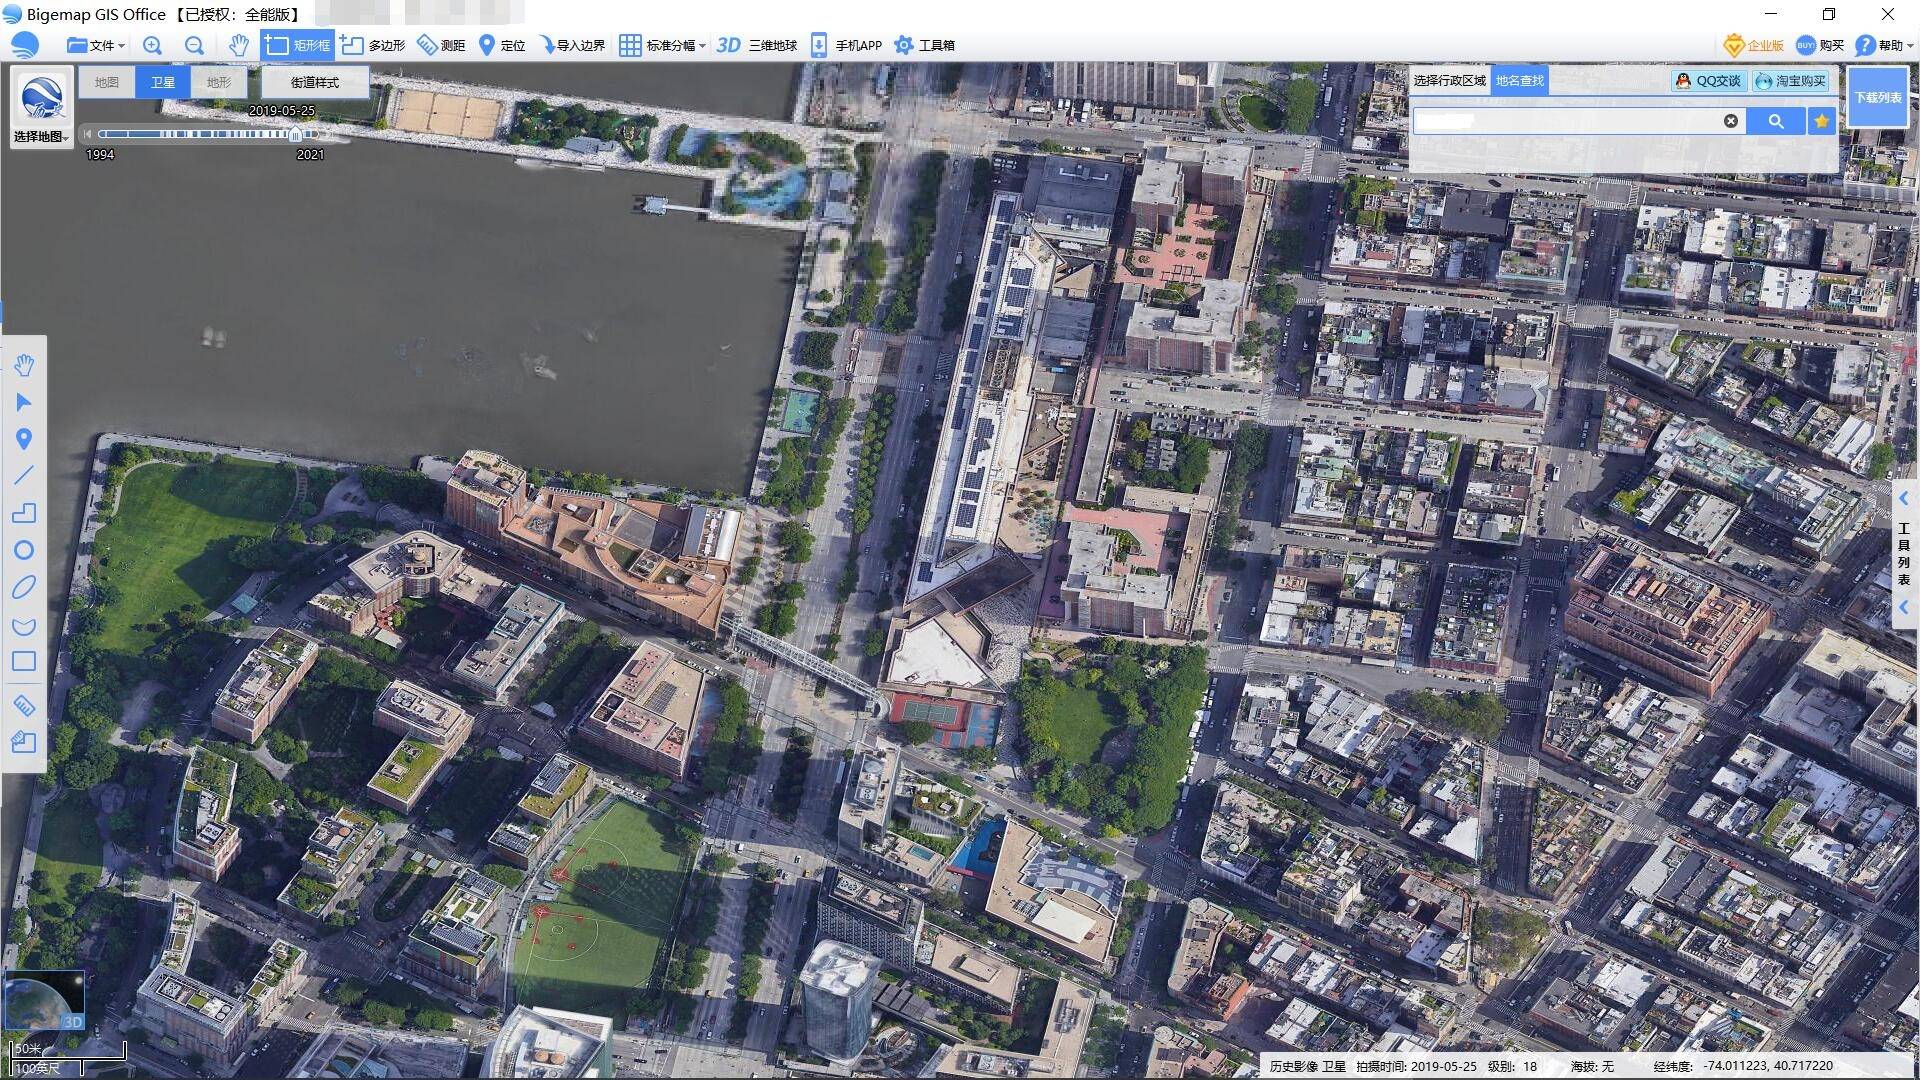Click the 海拔: 无 altitude status text
This screenshot has height=1080, width=1920.
click(x=1592, y=1066)
